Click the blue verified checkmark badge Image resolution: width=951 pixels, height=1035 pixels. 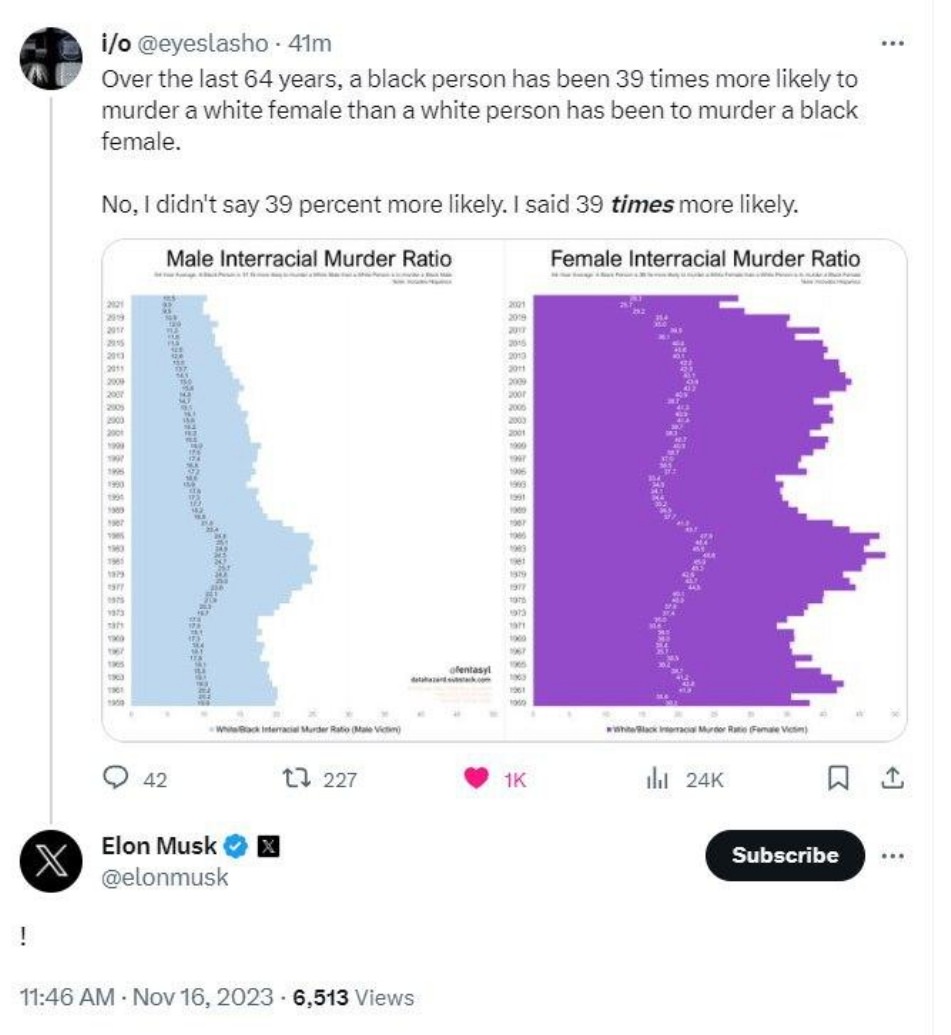pos(236,846)
